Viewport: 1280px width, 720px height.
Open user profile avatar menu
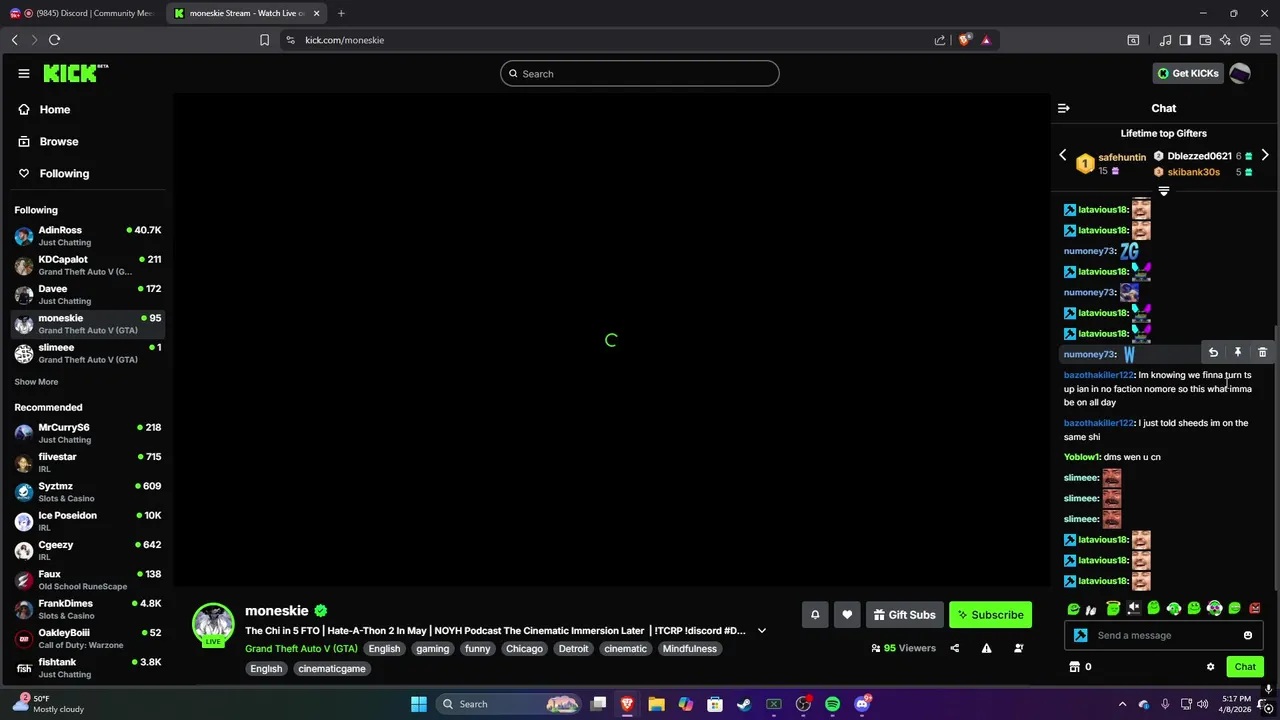(x=1240, y=73)
